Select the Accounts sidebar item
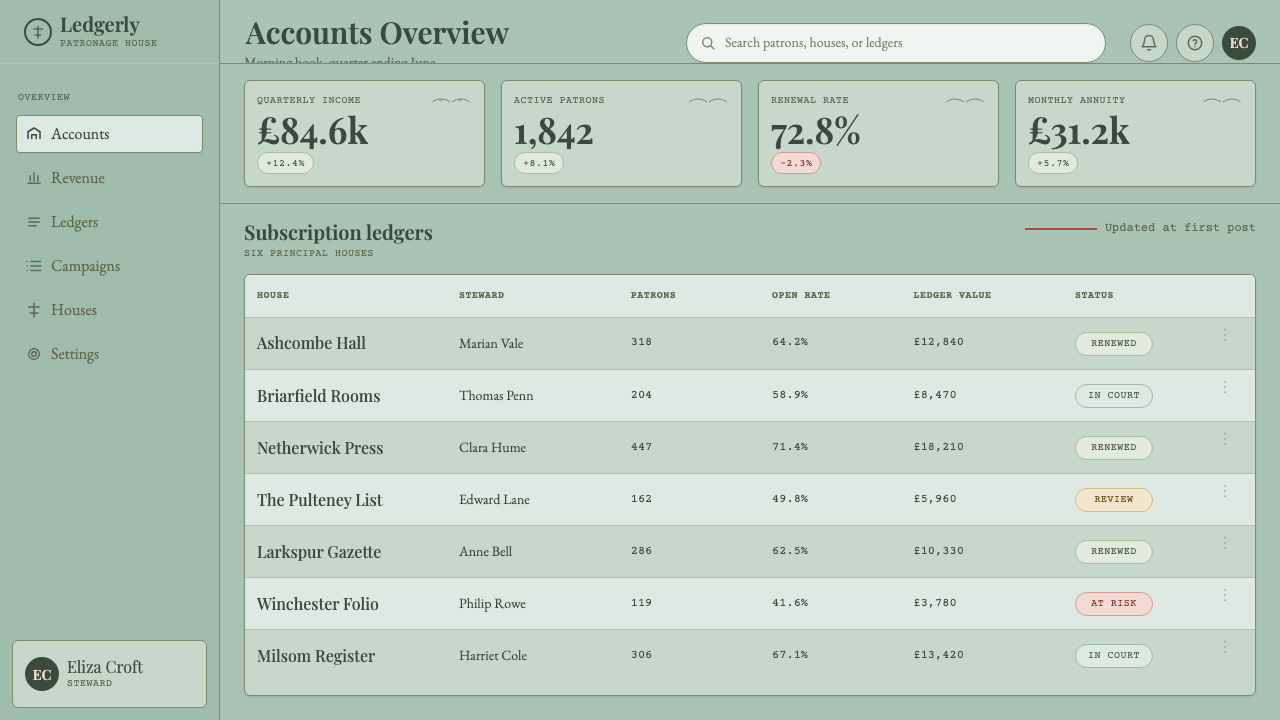This screenshot has width=1280, height=720. 109,134
